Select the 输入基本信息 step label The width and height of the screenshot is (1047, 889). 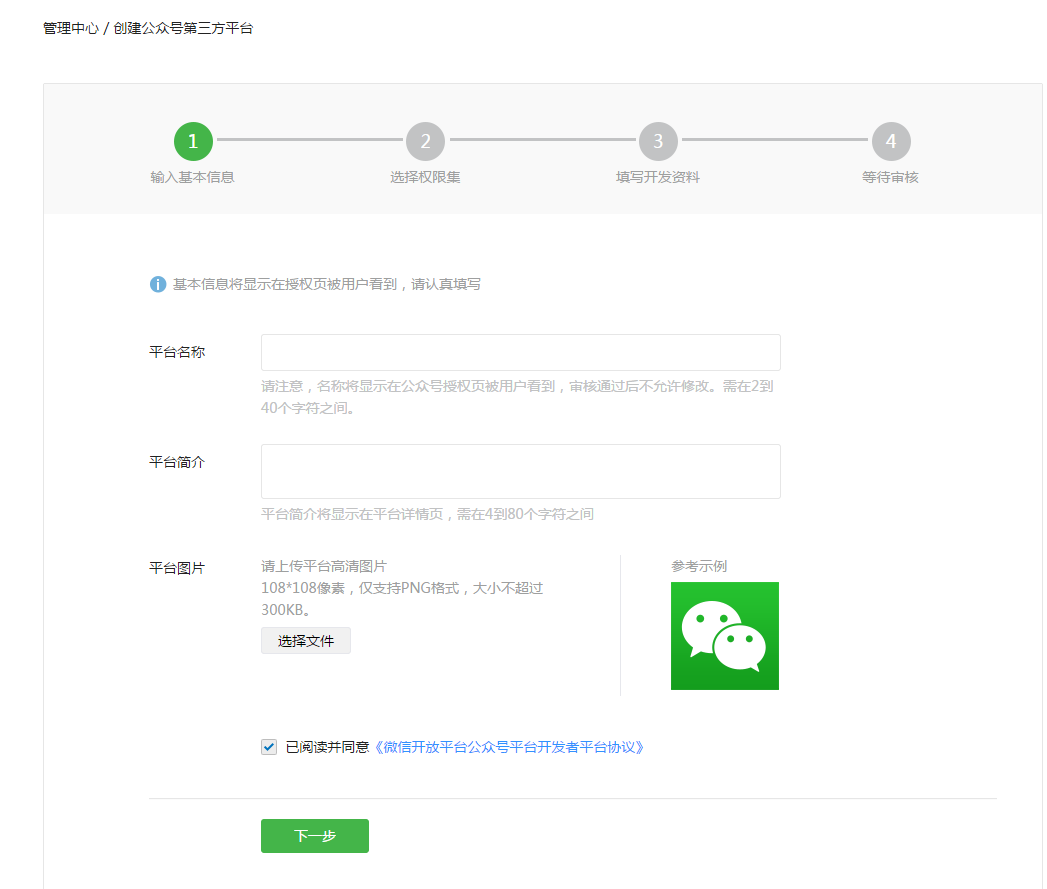[193, 177]
